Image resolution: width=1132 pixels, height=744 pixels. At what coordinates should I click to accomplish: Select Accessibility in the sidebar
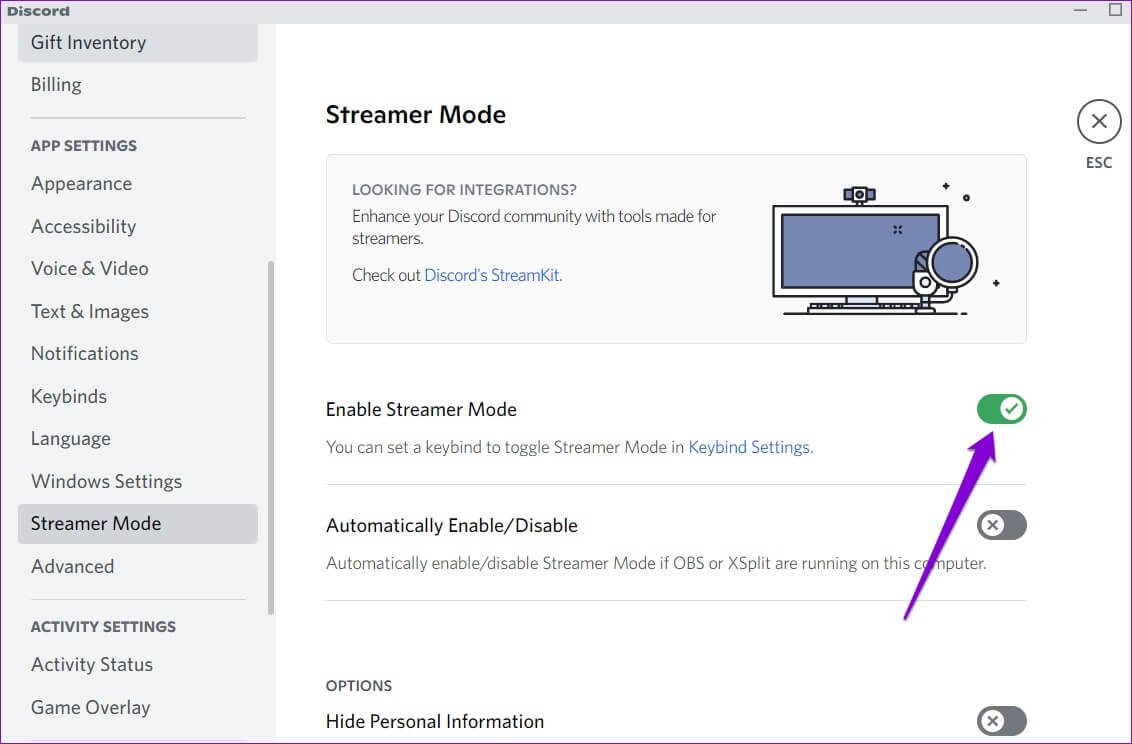(138, 227)
